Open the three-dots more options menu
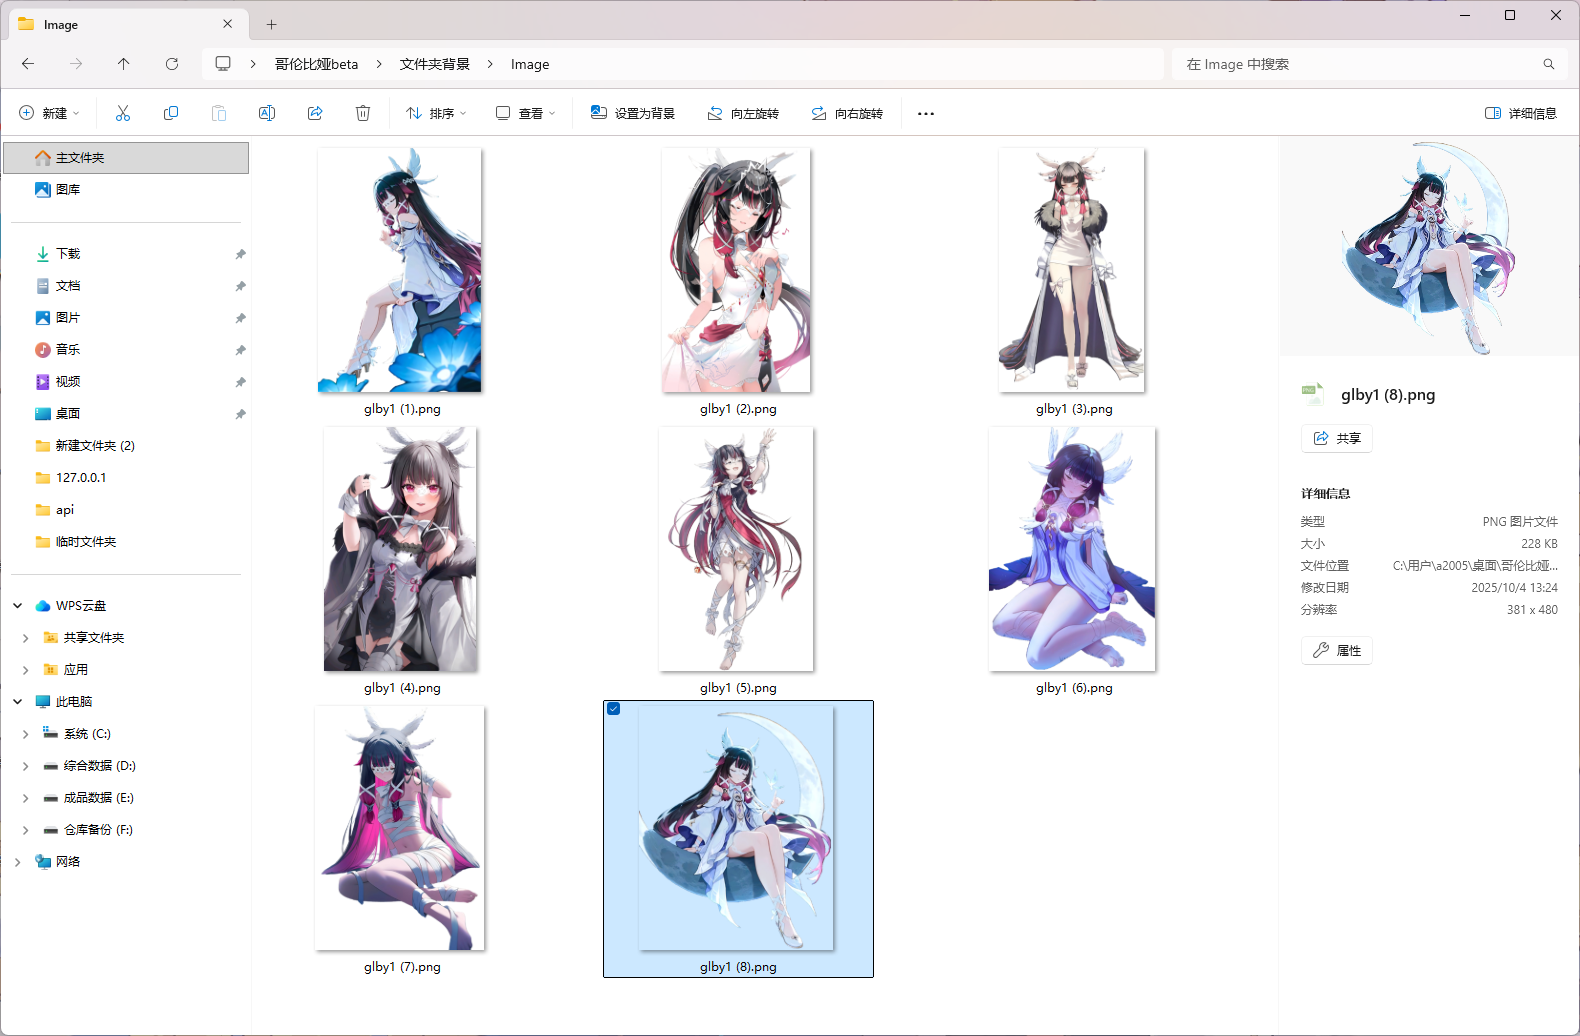The image size is (1580, 1036). [926, 113]
